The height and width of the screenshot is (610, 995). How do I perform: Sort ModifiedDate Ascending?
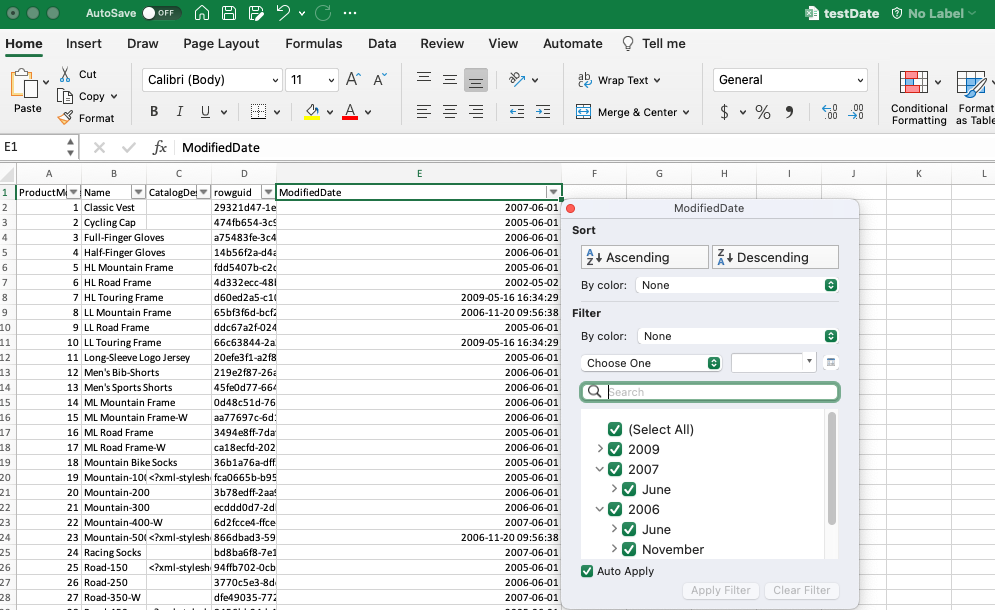coord(645,257)
